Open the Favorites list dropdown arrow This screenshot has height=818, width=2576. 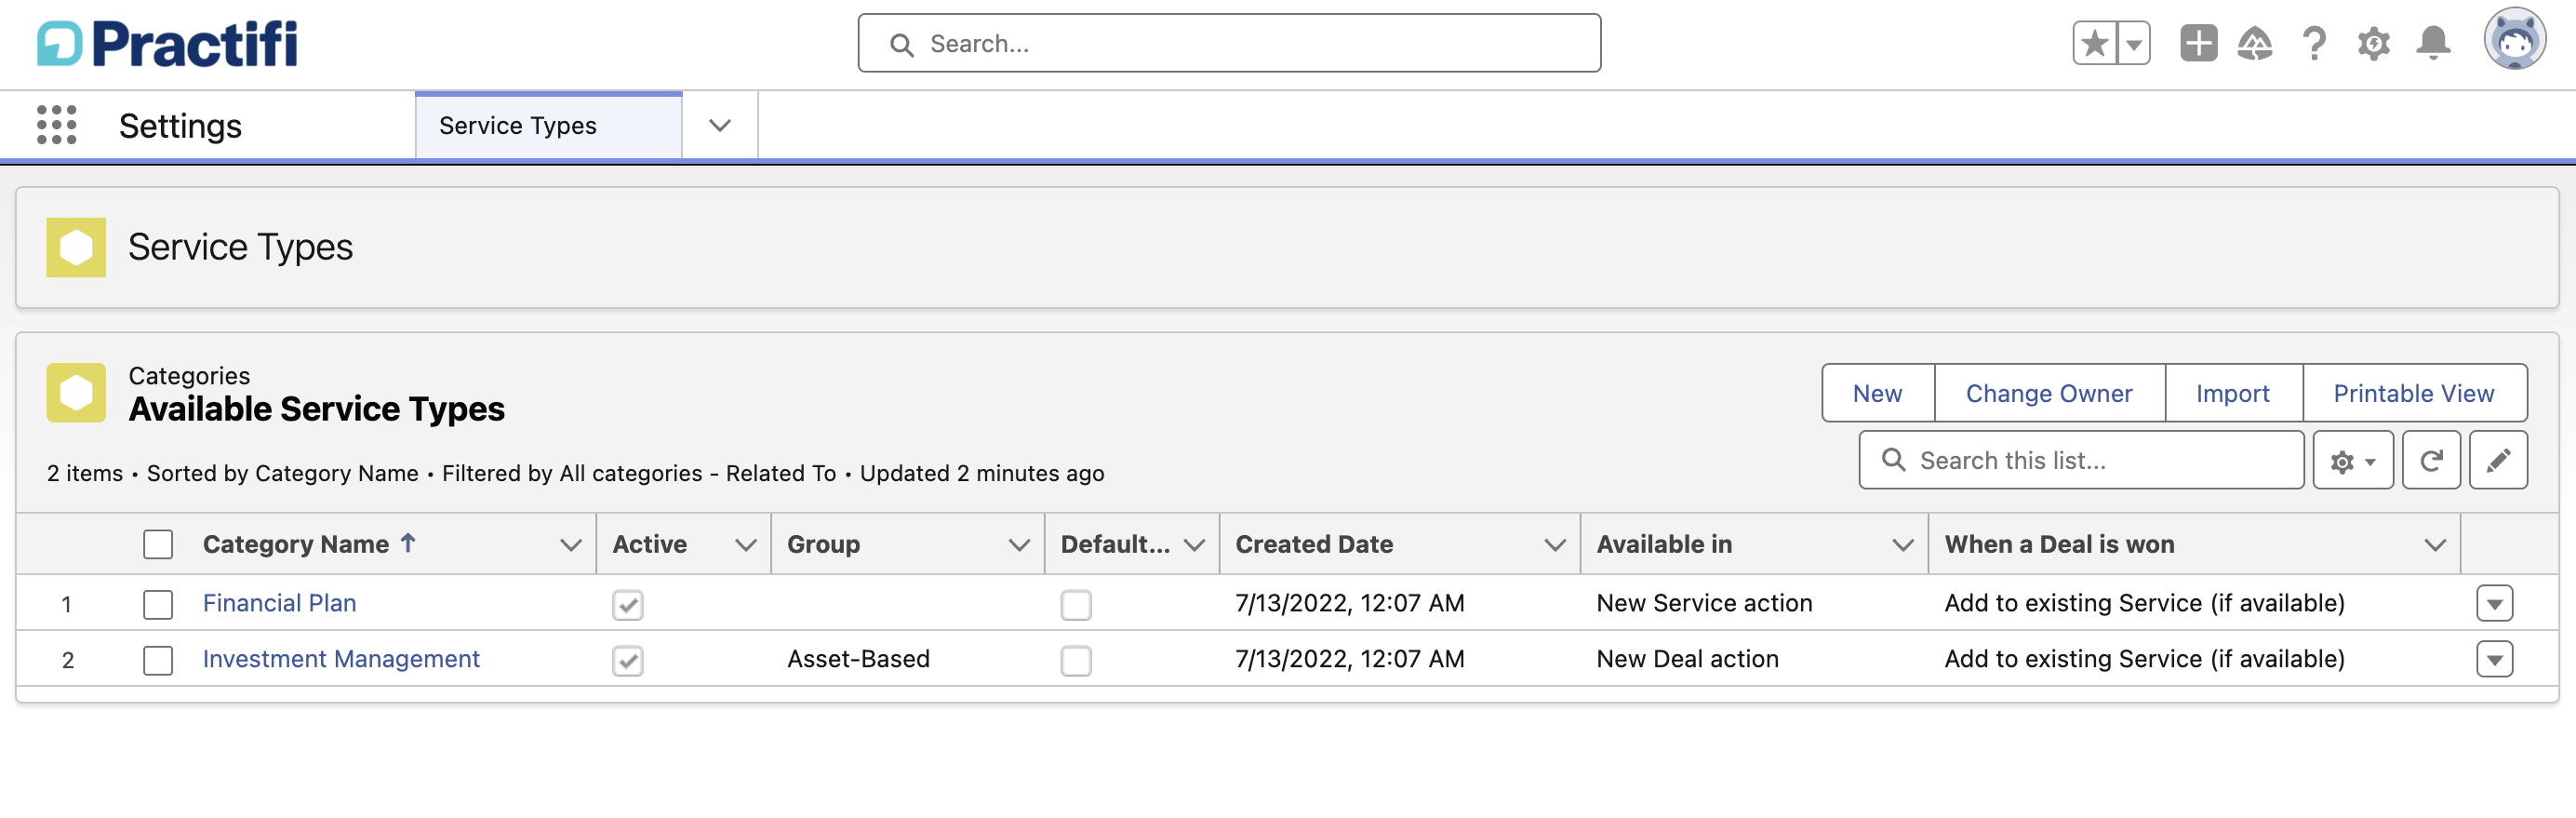2133,44
